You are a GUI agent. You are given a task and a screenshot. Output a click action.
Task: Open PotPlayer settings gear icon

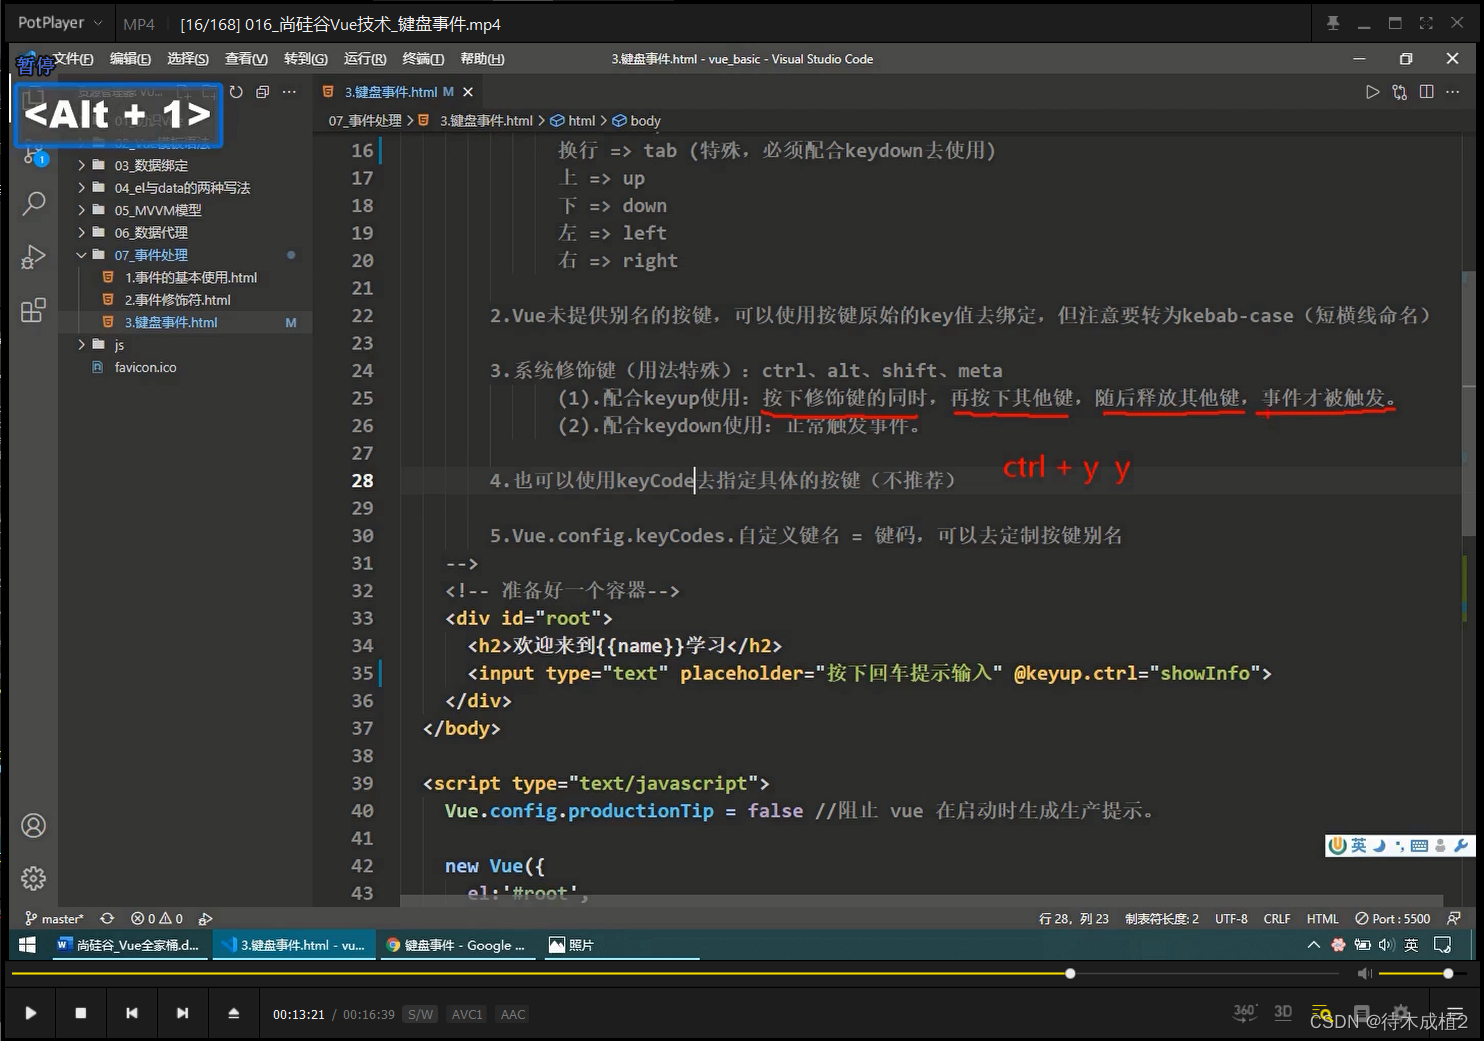click(1401, 1013)
